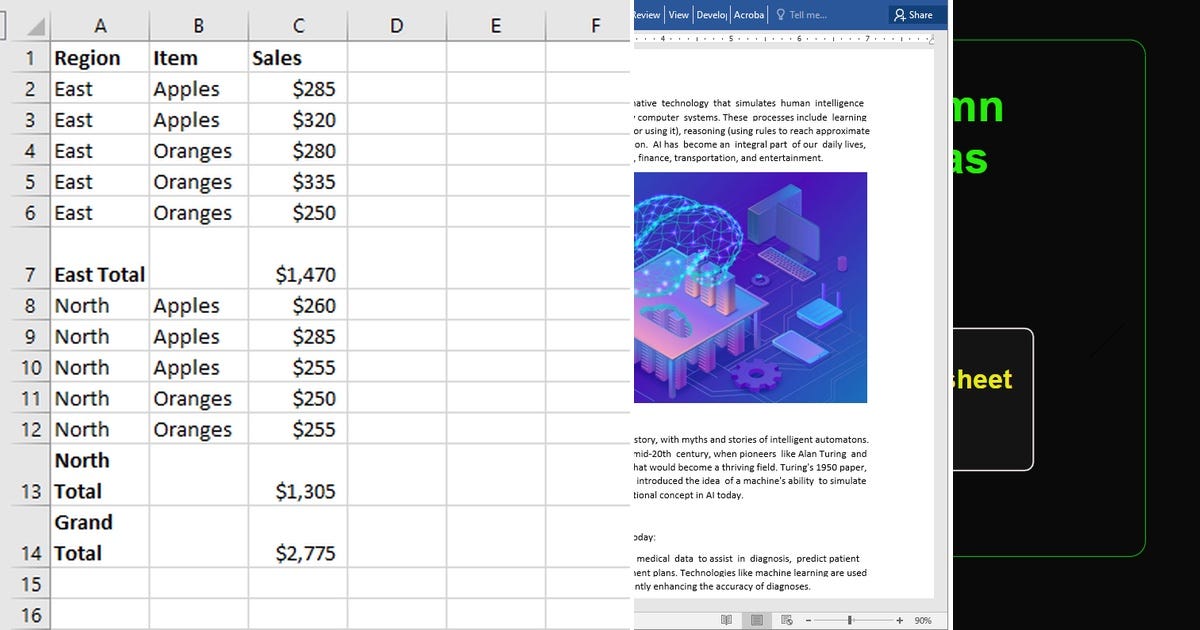Switch to the View tab

678,14
